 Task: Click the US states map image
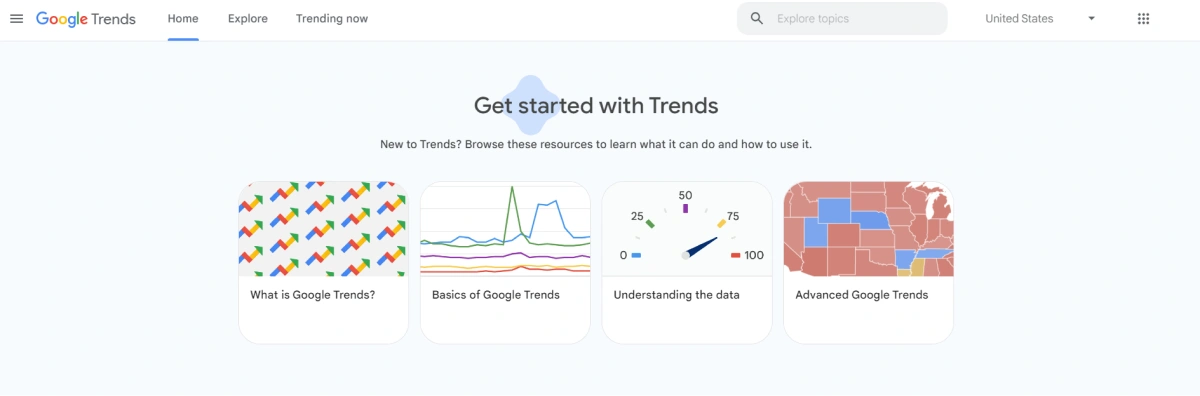[868, 229]
